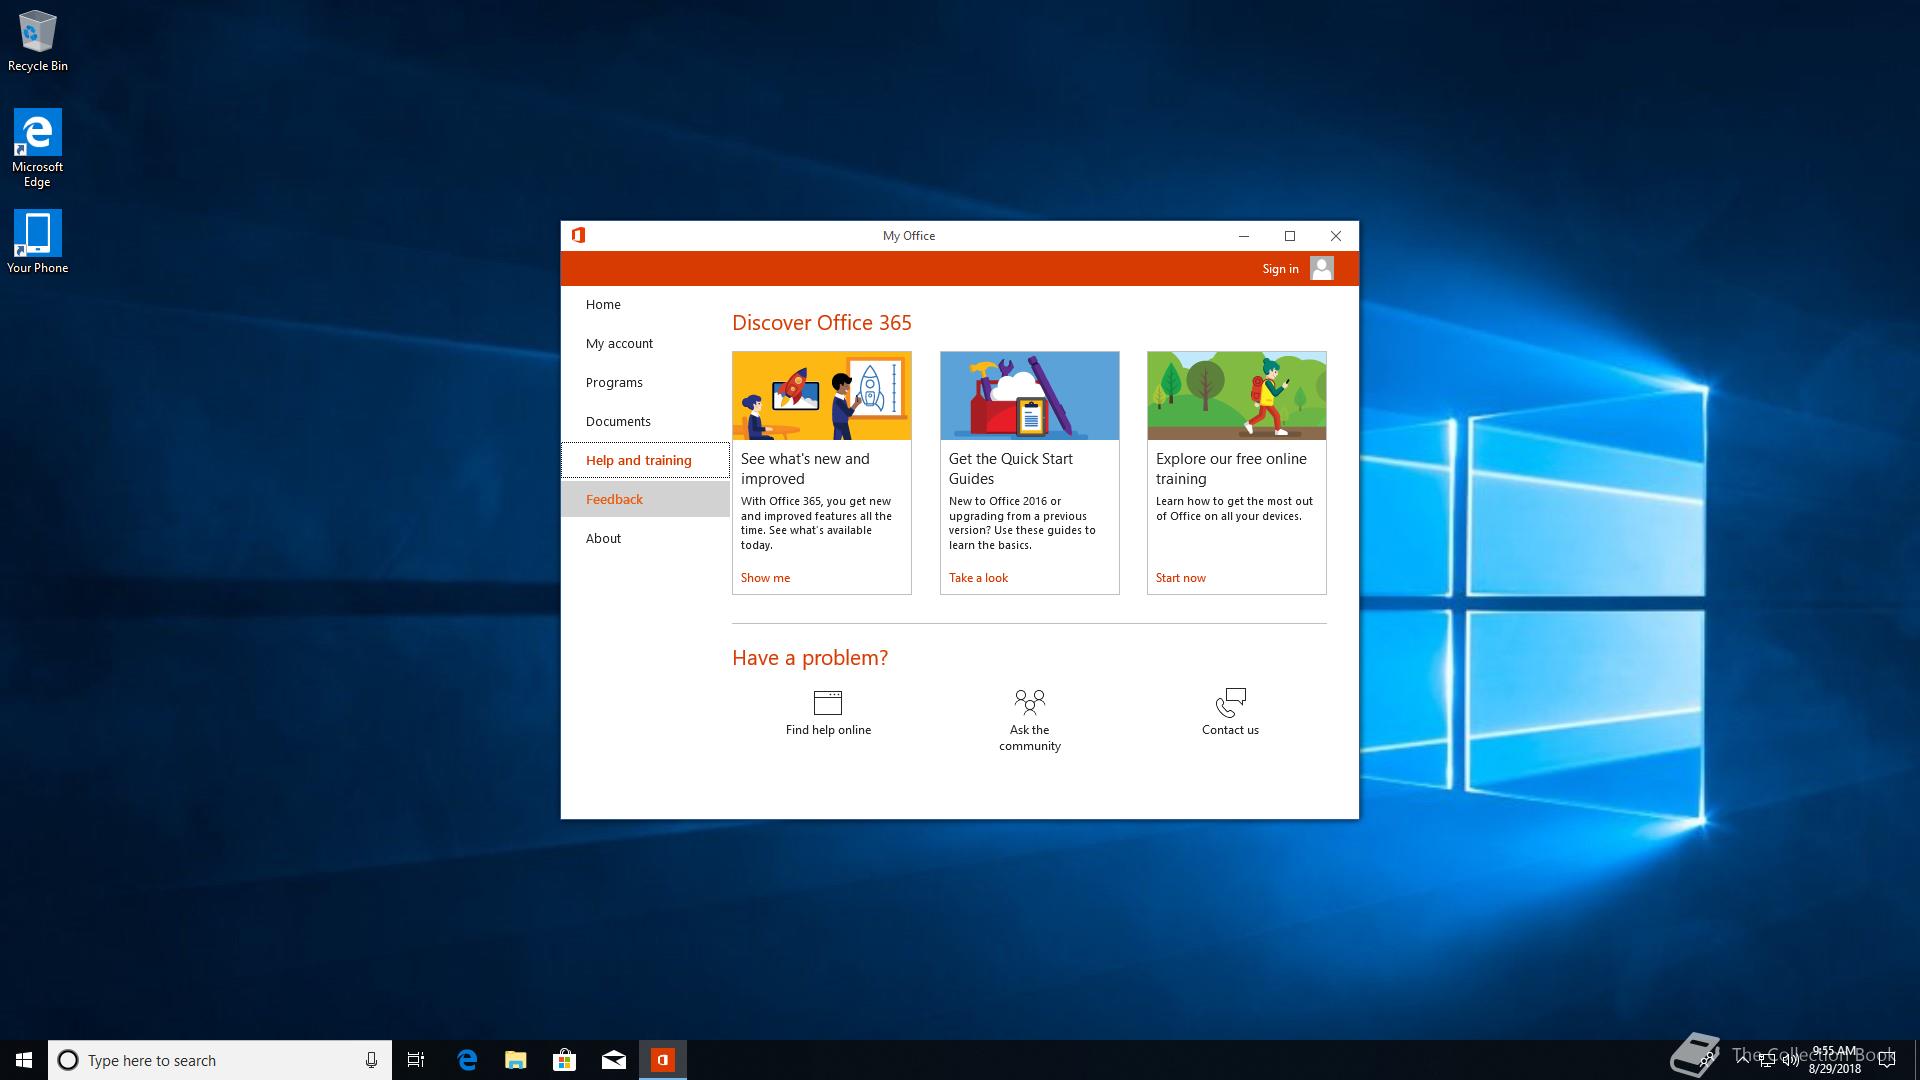Click the Cortana circle in search box
This screenshot has width=1920, height=1080.
click(68, 1060)
